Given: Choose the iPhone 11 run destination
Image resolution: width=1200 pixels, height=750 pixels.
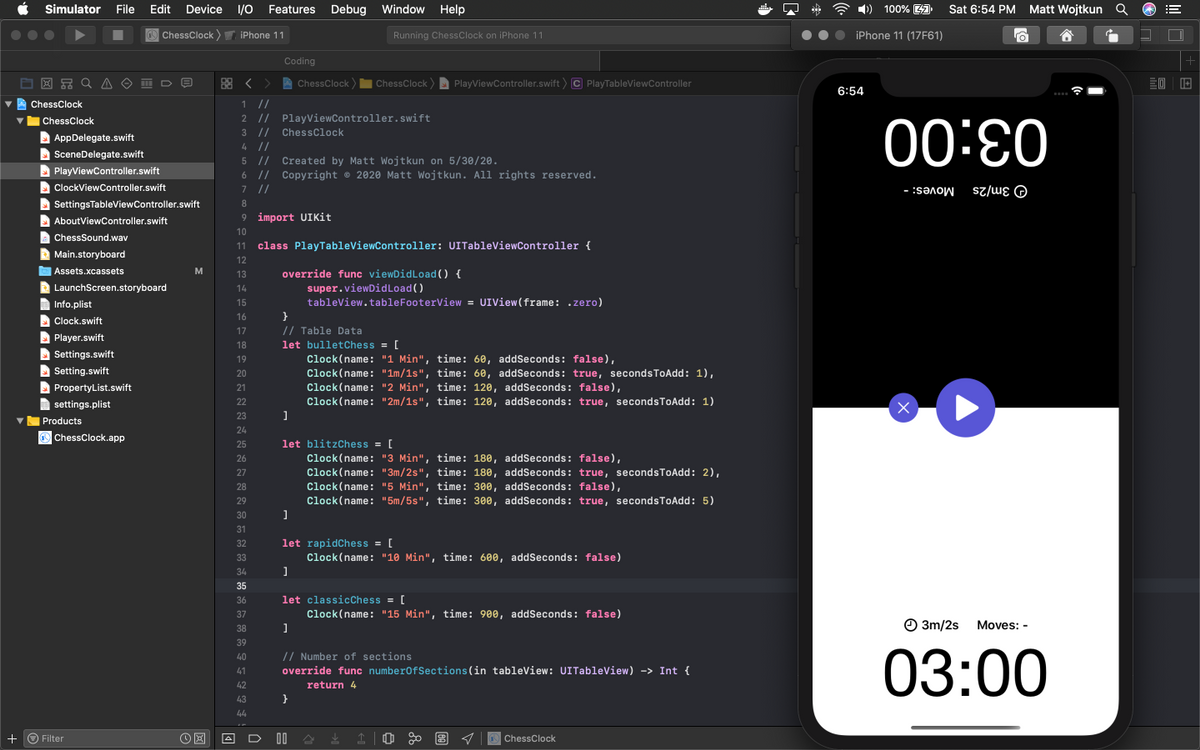Looking at the screenshot, I should [x=255, y=35].
